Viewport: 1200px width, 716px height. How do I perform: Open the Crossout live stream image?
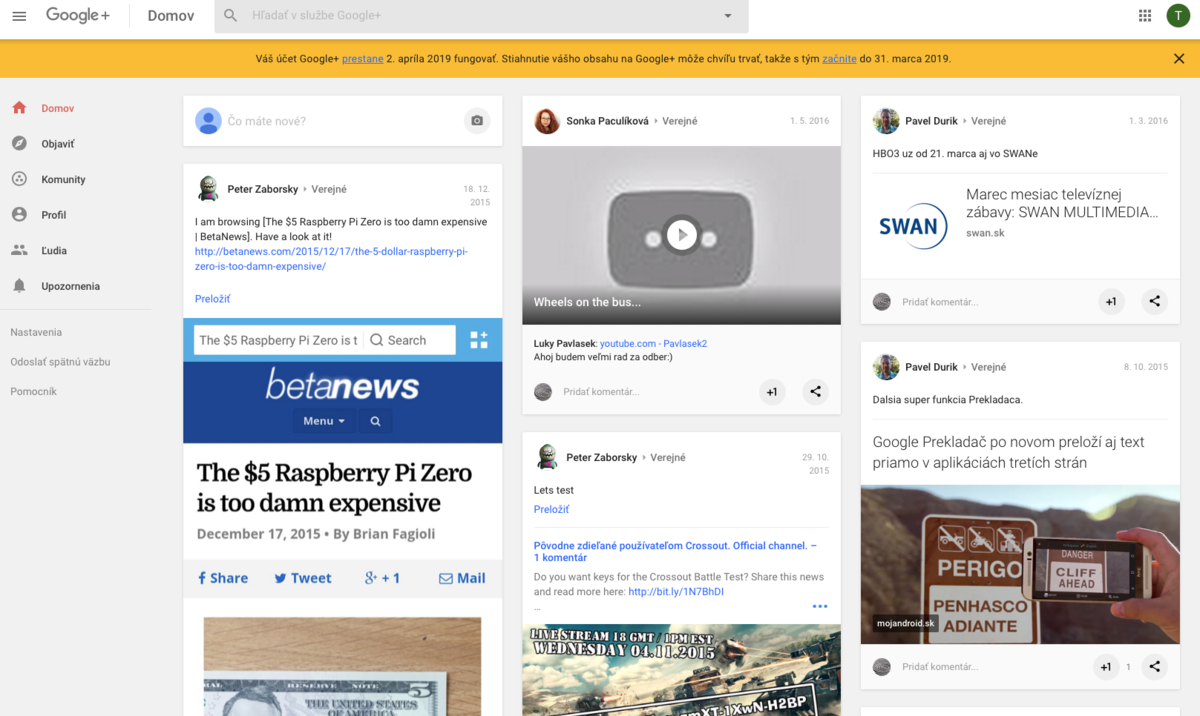(x=681, y=670)
